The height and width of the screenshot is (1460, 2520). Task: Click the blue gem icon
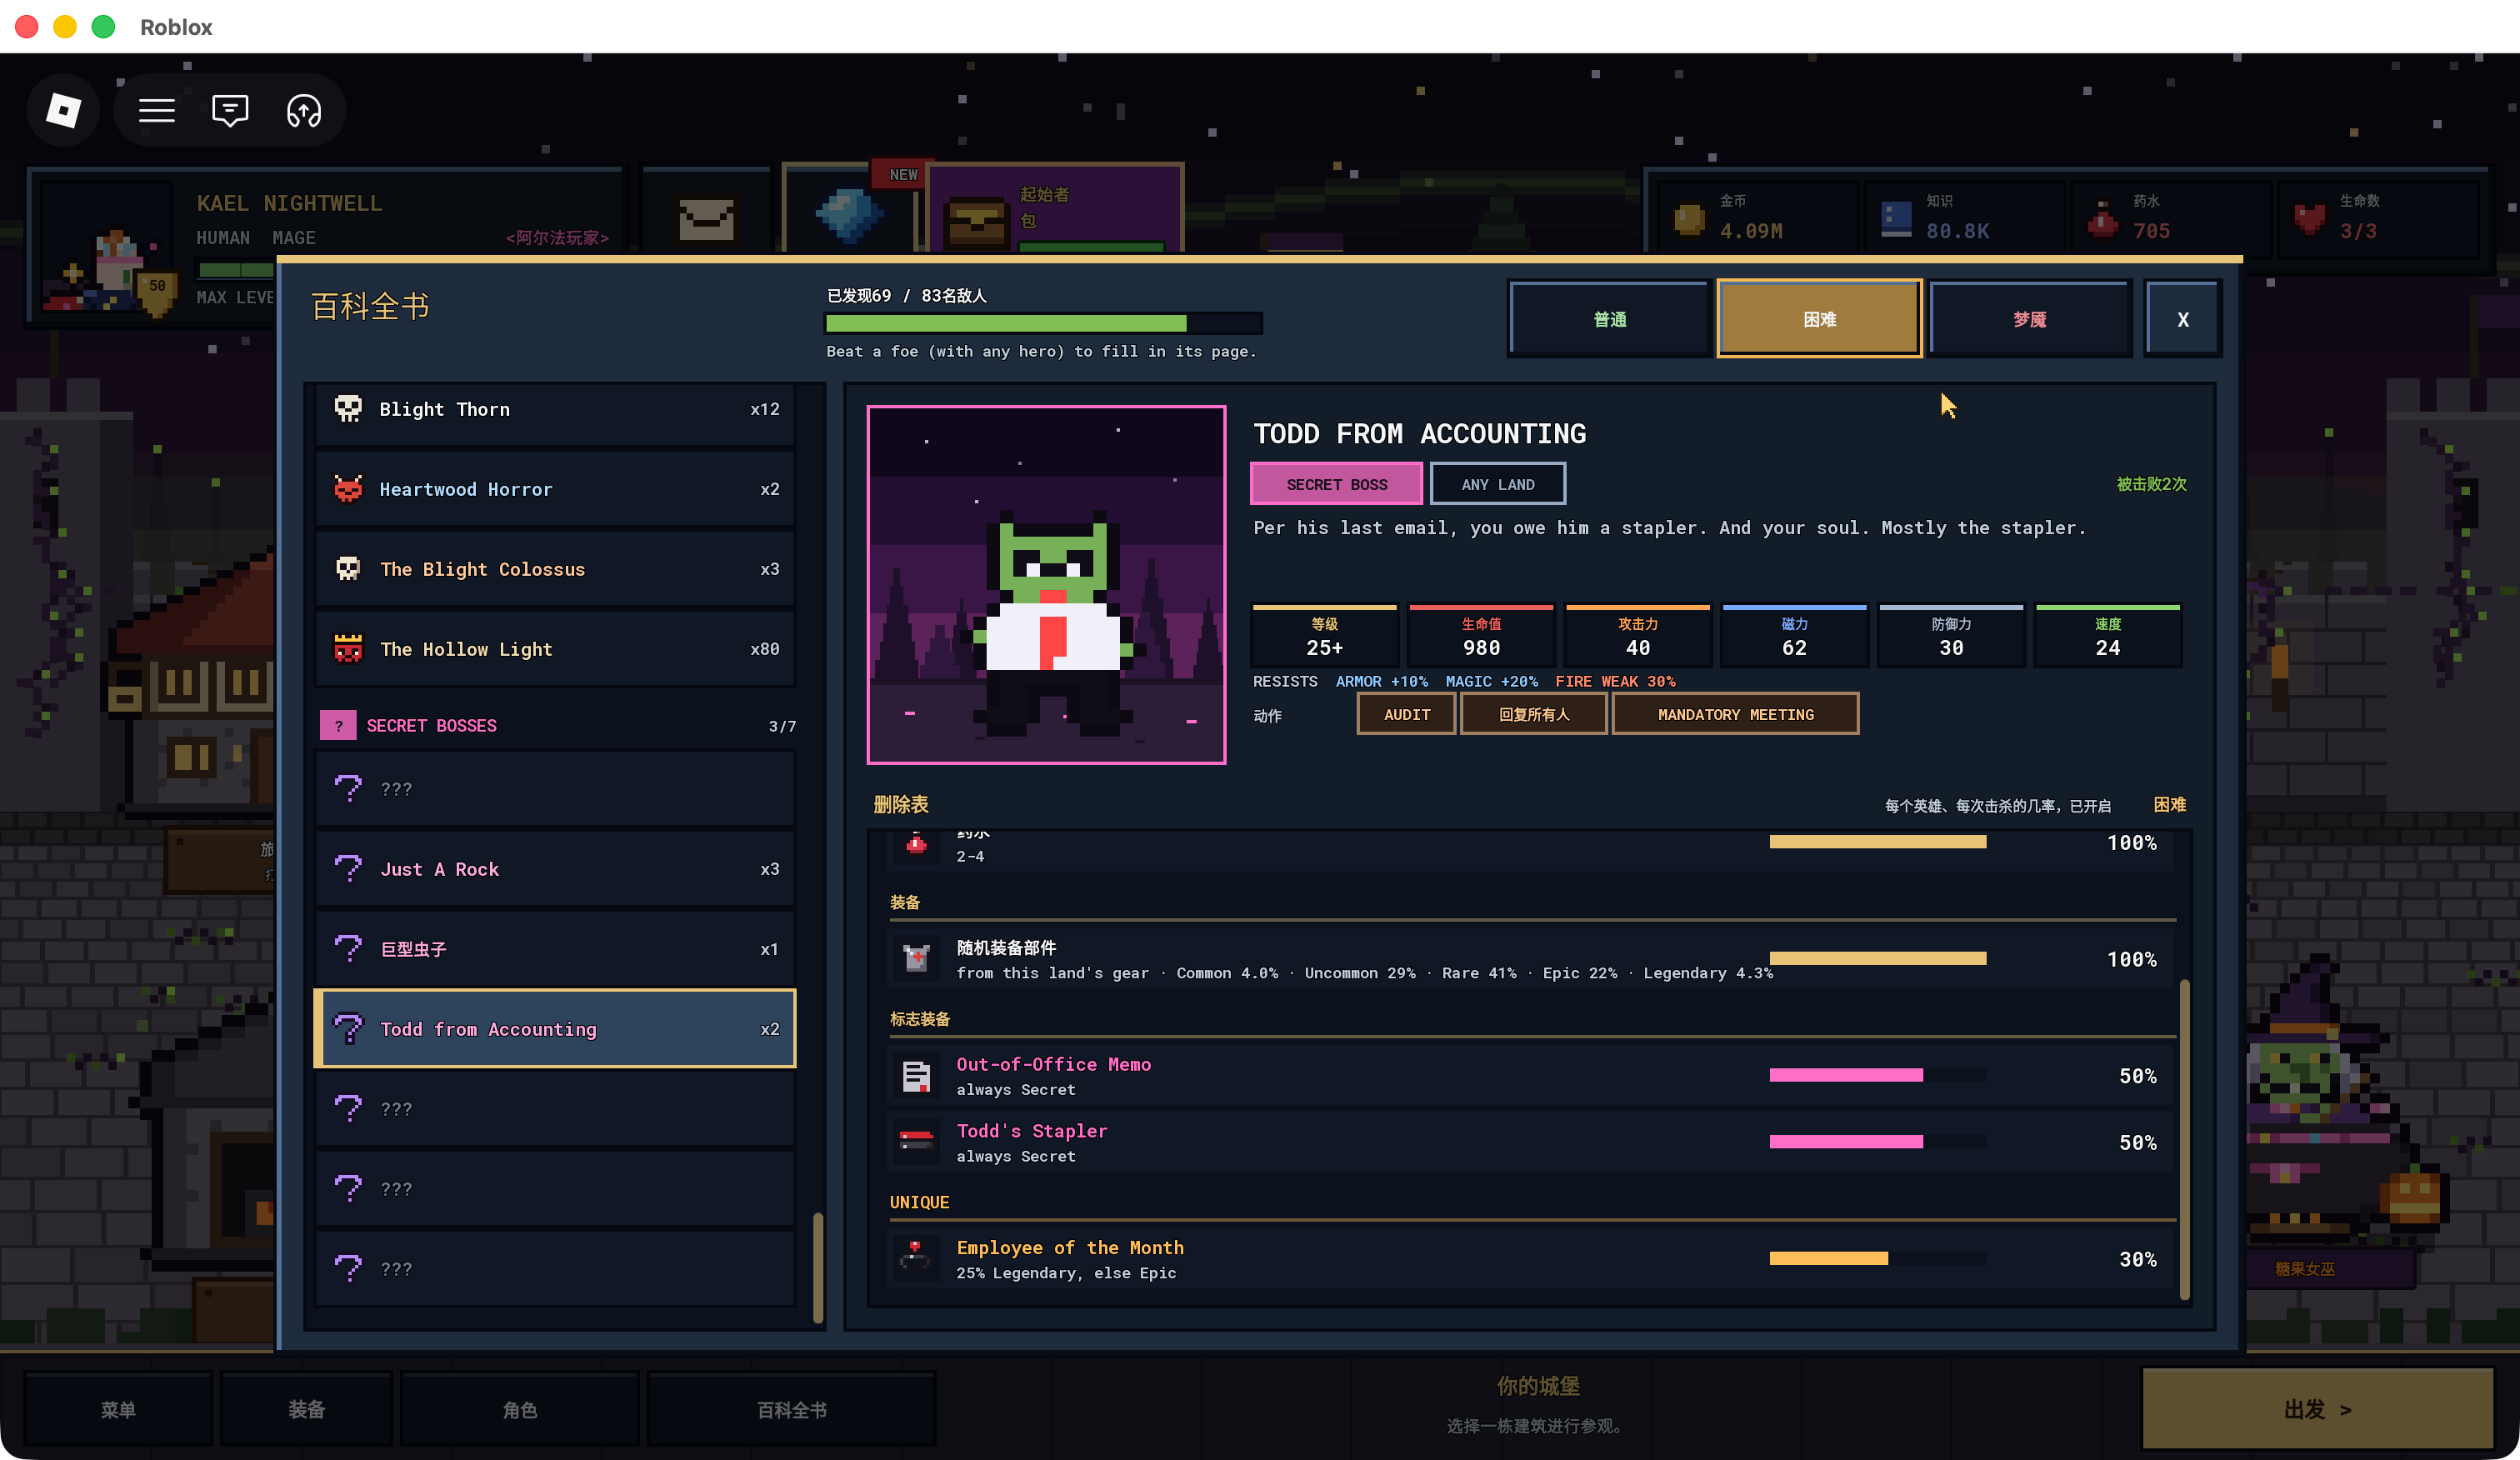coord(848,215)
